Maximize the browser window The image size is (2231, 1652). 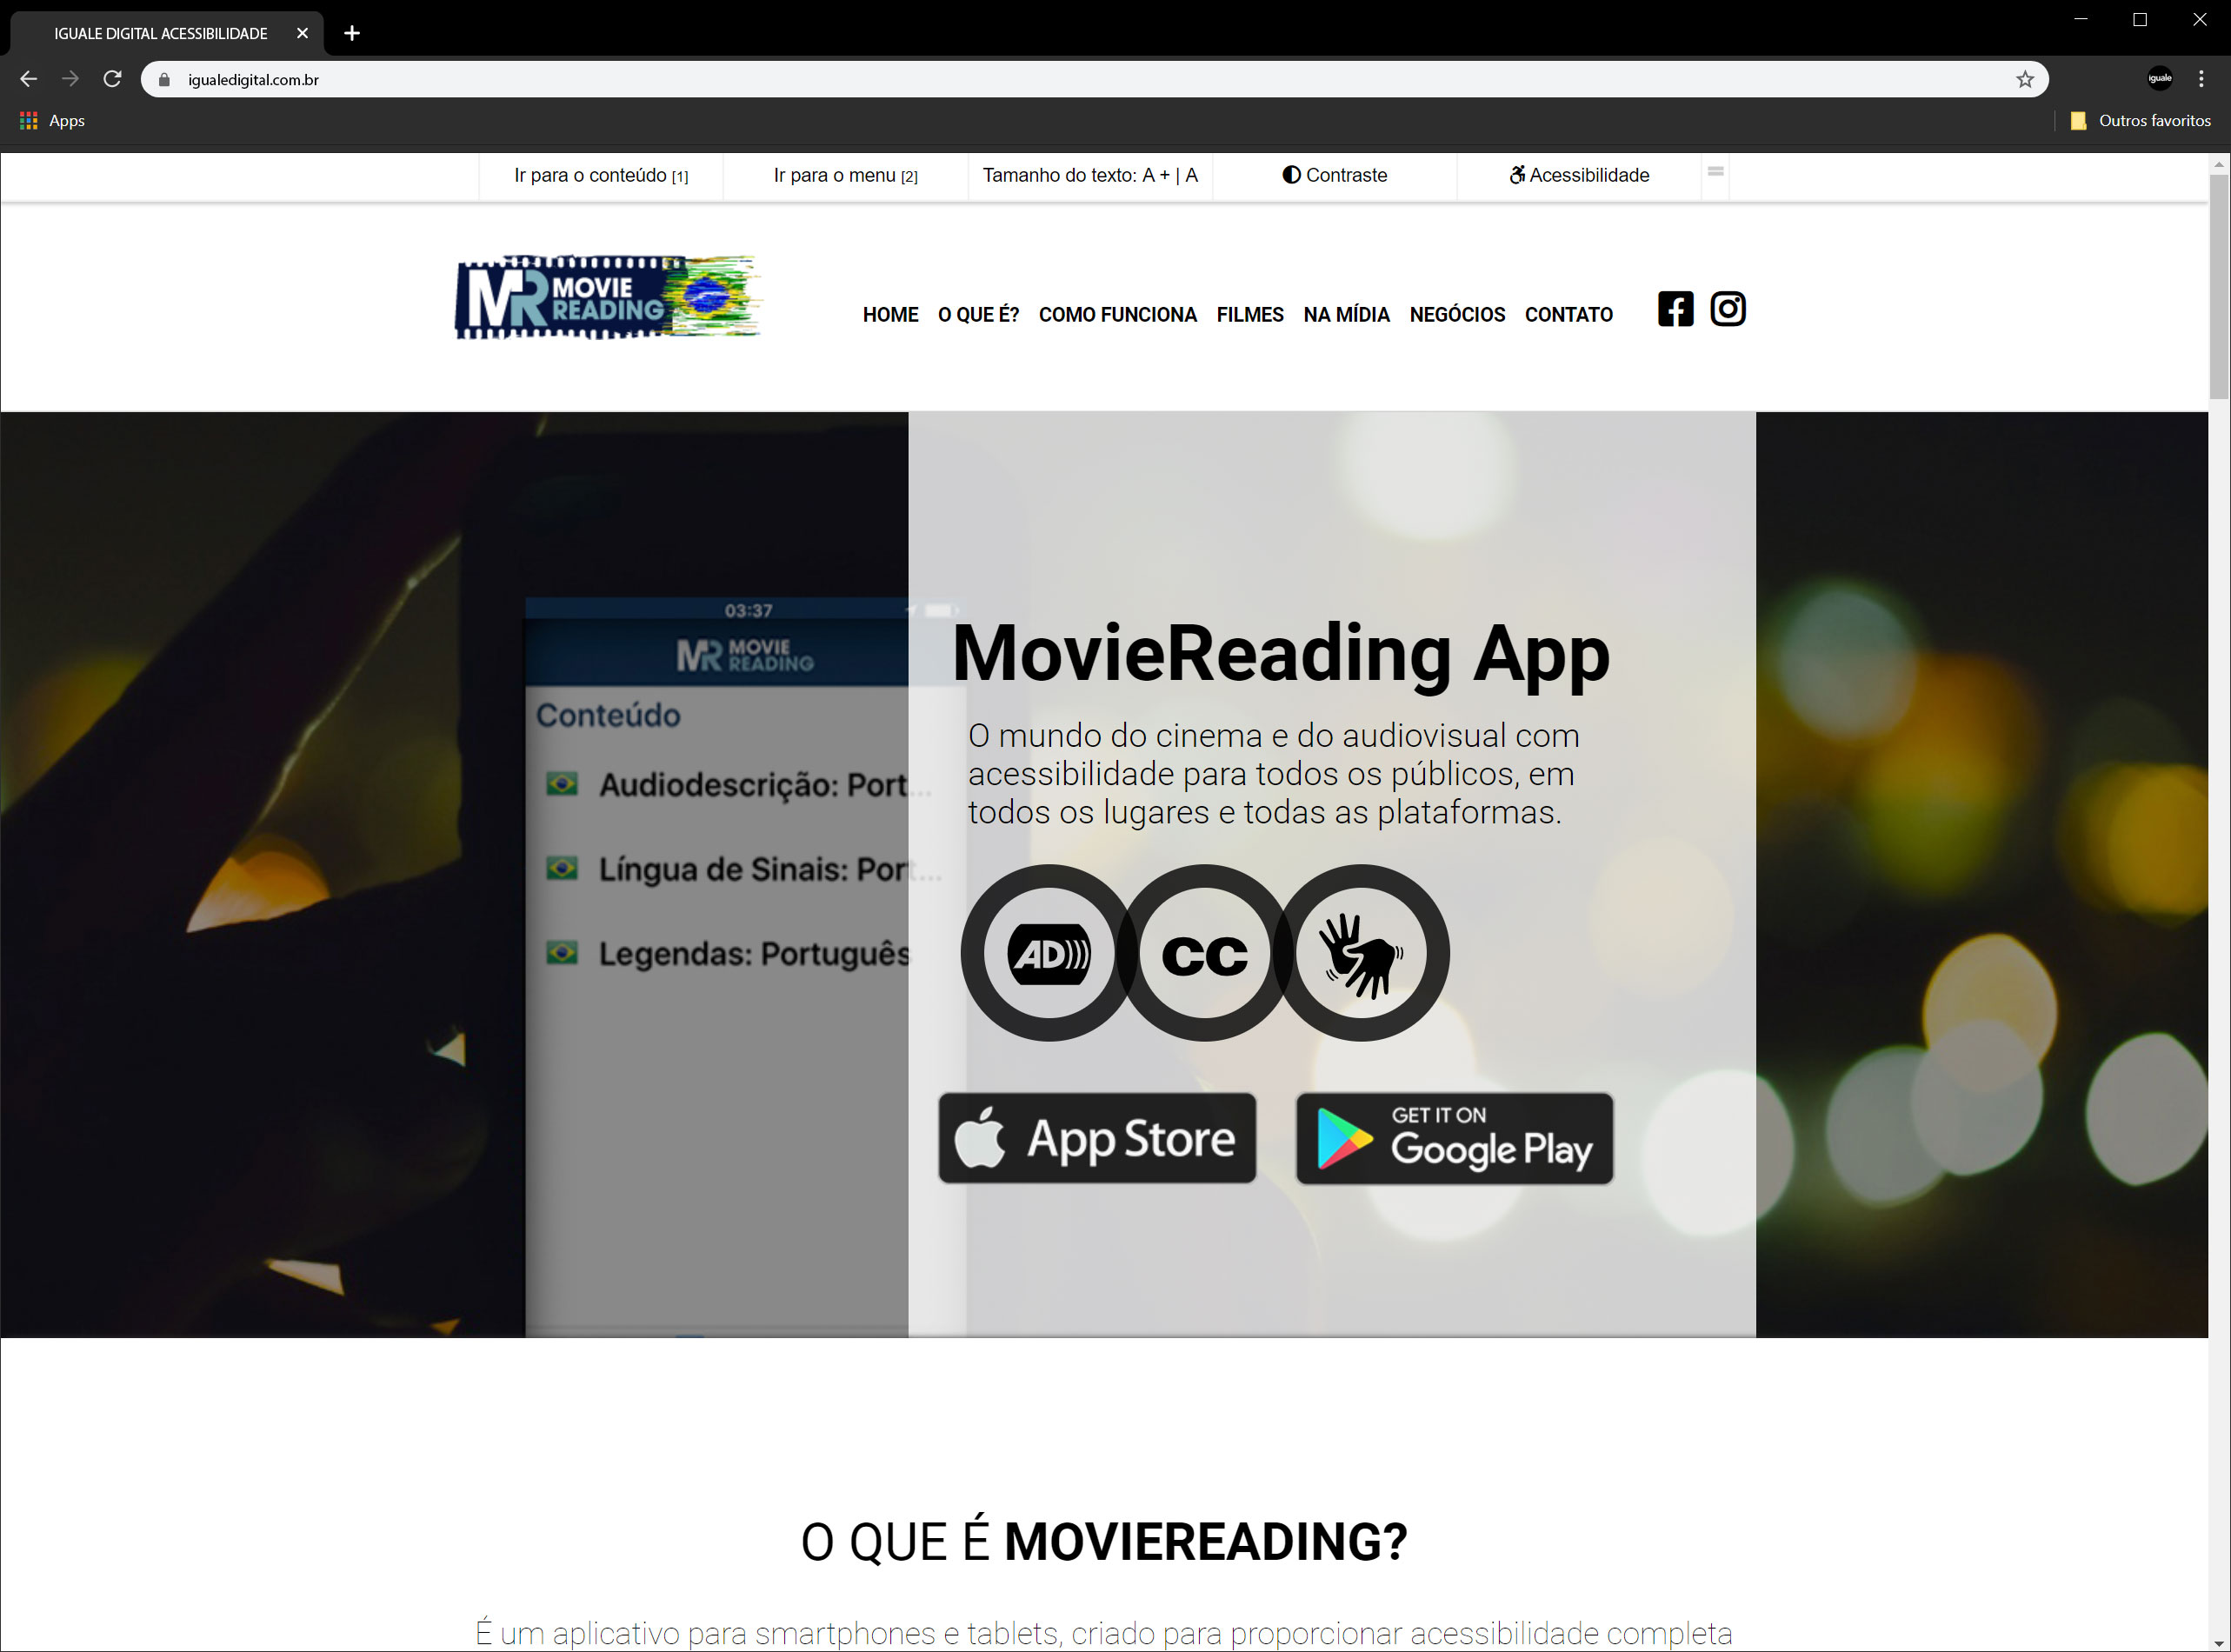point(2140,20)
